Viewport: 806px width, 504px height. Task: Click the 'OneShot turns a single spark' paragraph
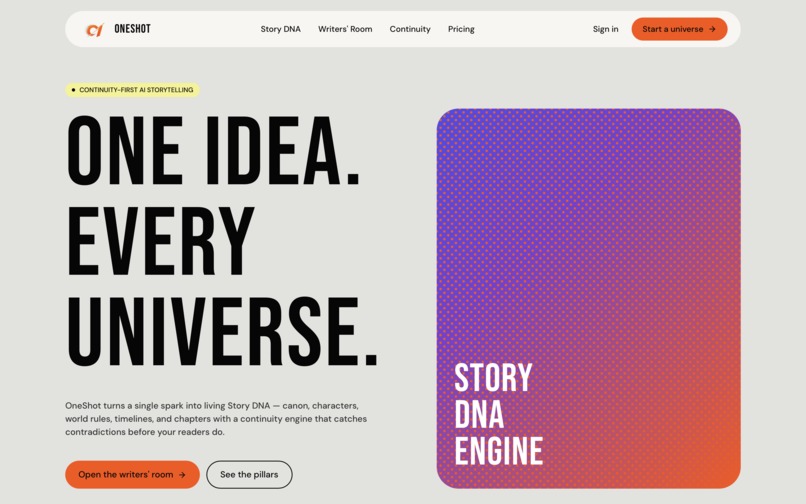click(216, 419)
